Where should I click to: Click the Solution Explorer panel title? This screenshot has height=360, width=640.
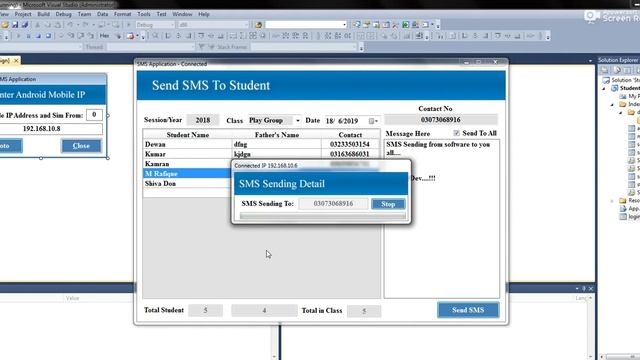[x=618, y=60]
